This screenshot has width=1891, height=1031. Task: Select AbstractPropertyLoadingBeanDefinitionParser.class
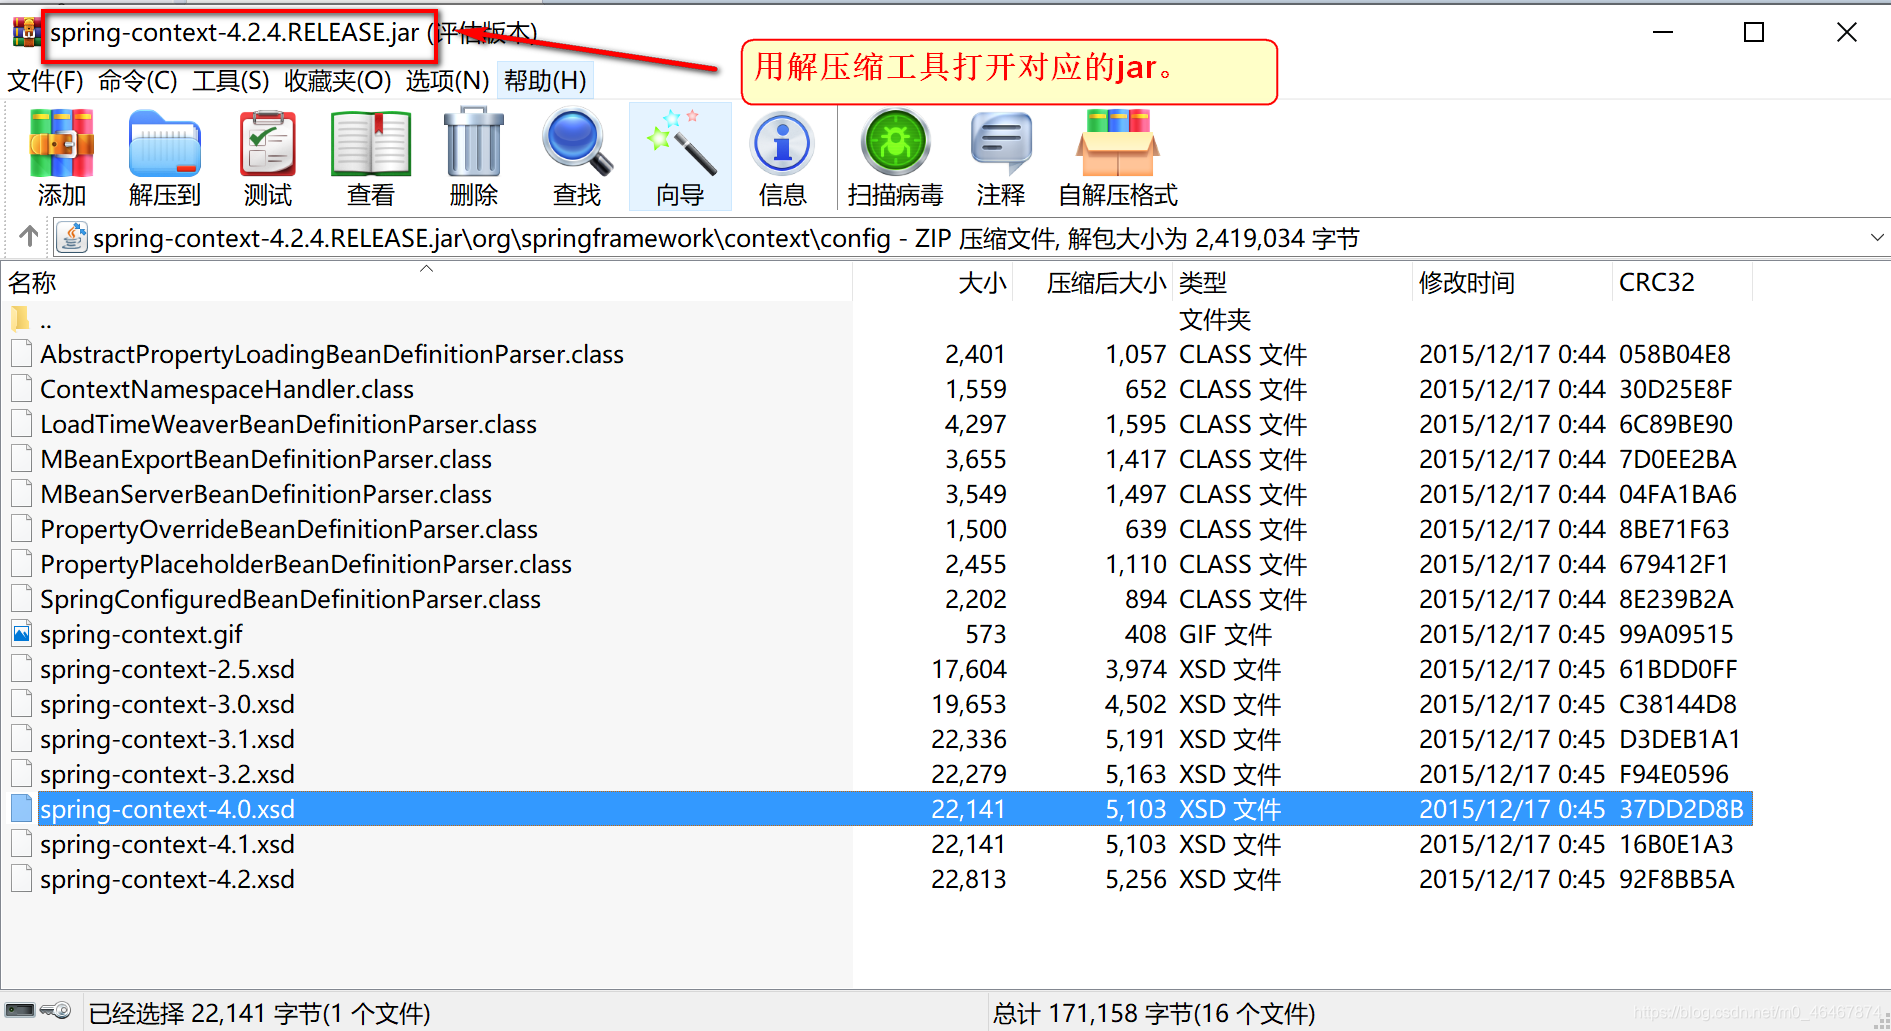332,354
